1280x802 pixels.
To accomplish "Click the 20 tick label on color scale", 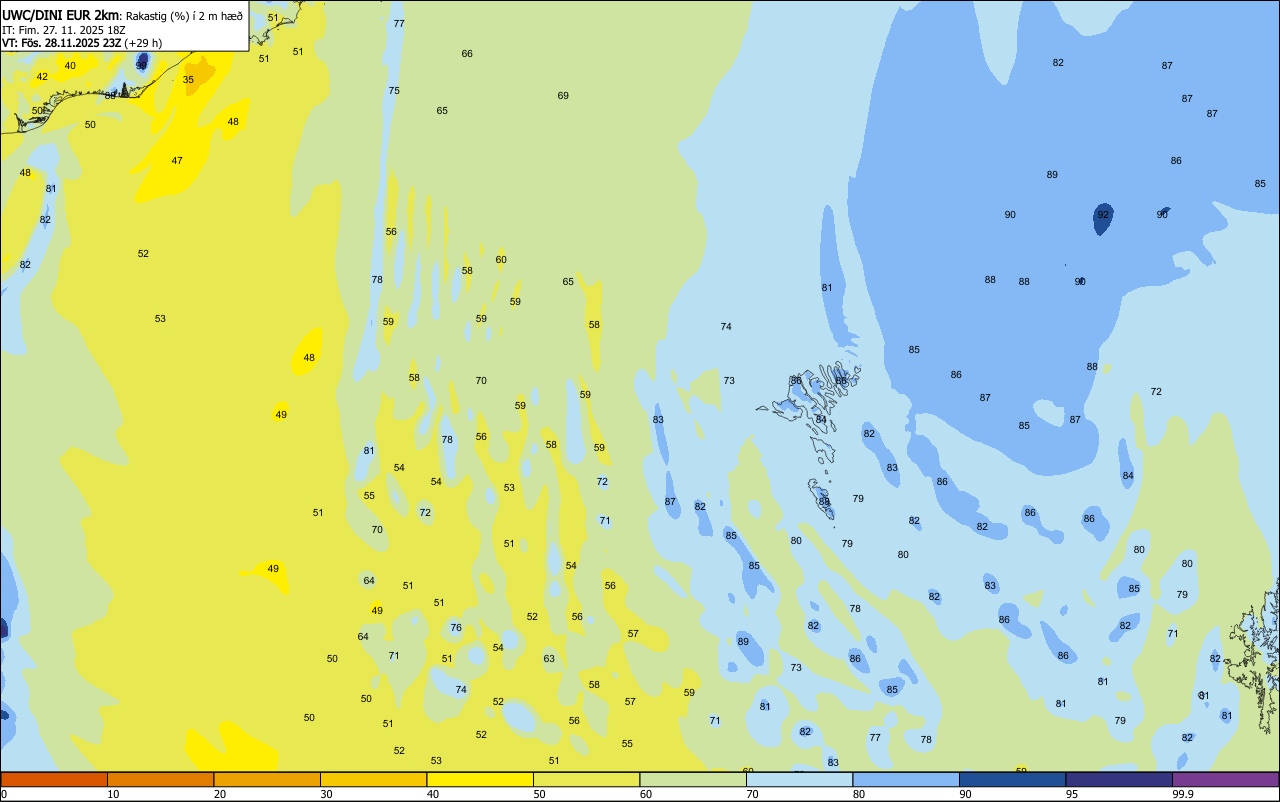I will (220, 795).
